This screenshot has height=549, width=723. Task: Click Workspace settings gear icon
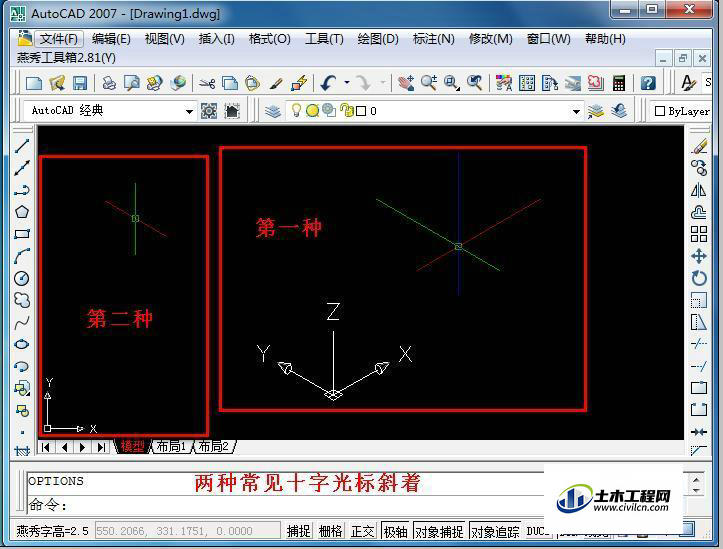click(209, 111)
